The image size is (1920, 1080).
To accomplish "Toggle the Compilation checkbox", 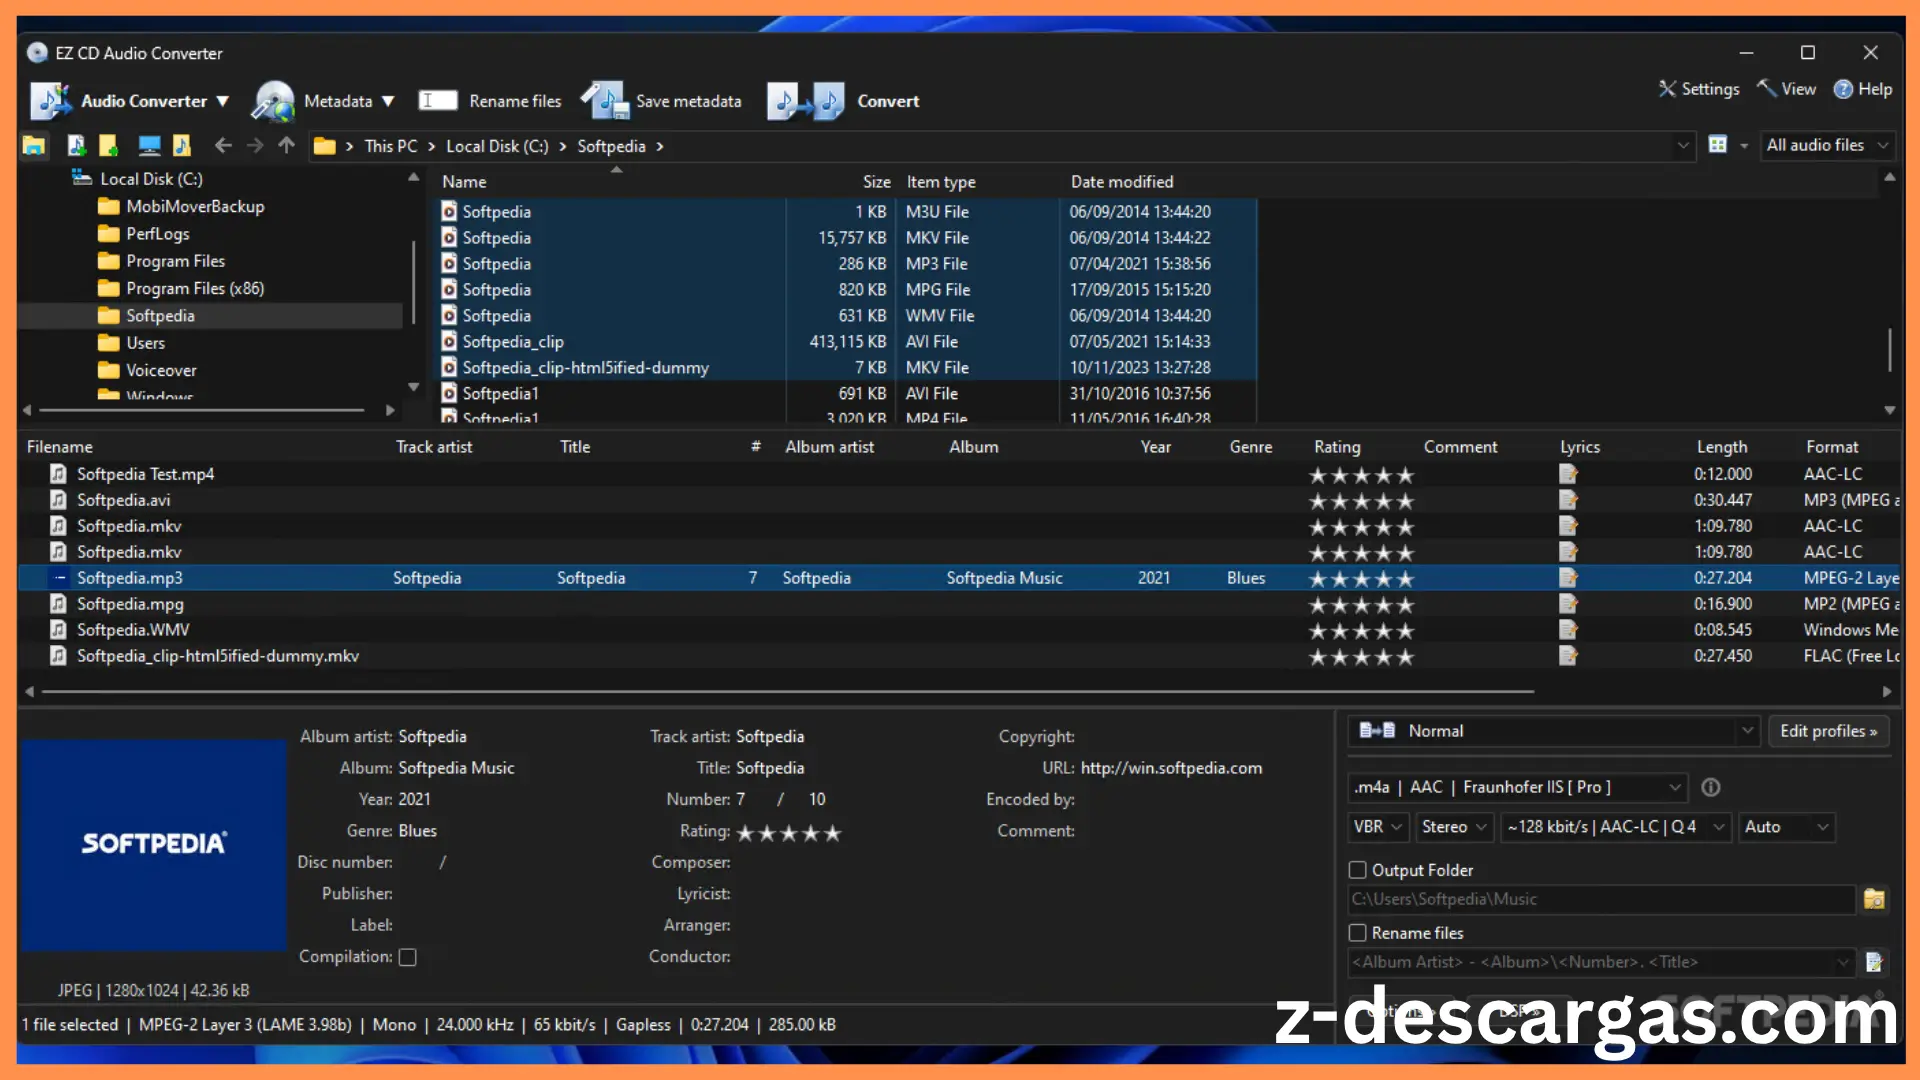I will tap(407, 957).
